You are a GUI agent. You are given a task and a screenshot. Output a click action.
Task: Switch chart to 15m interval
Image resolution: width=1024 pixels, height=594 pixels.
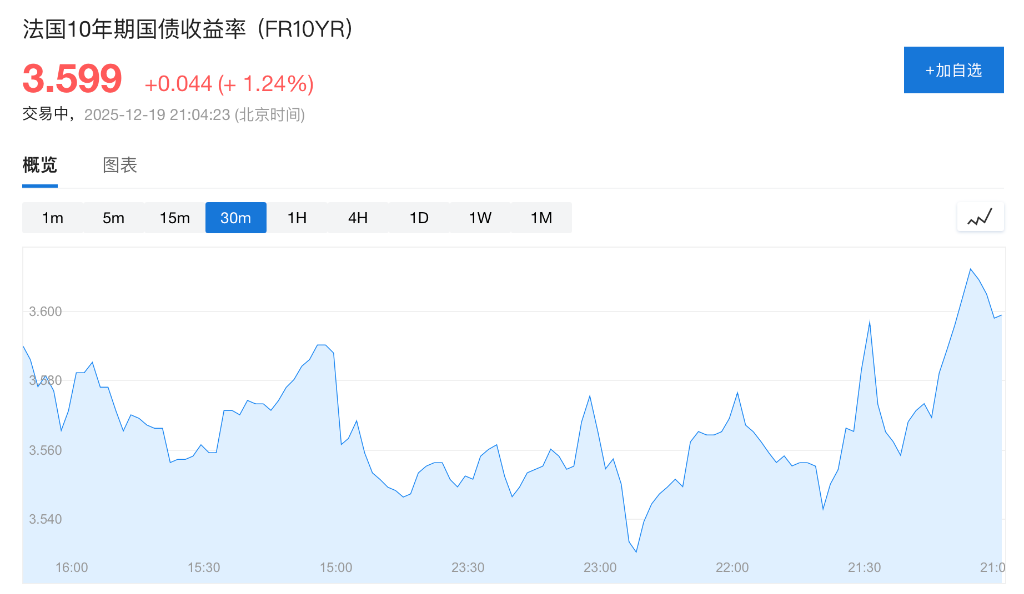[x=175, y=218]
